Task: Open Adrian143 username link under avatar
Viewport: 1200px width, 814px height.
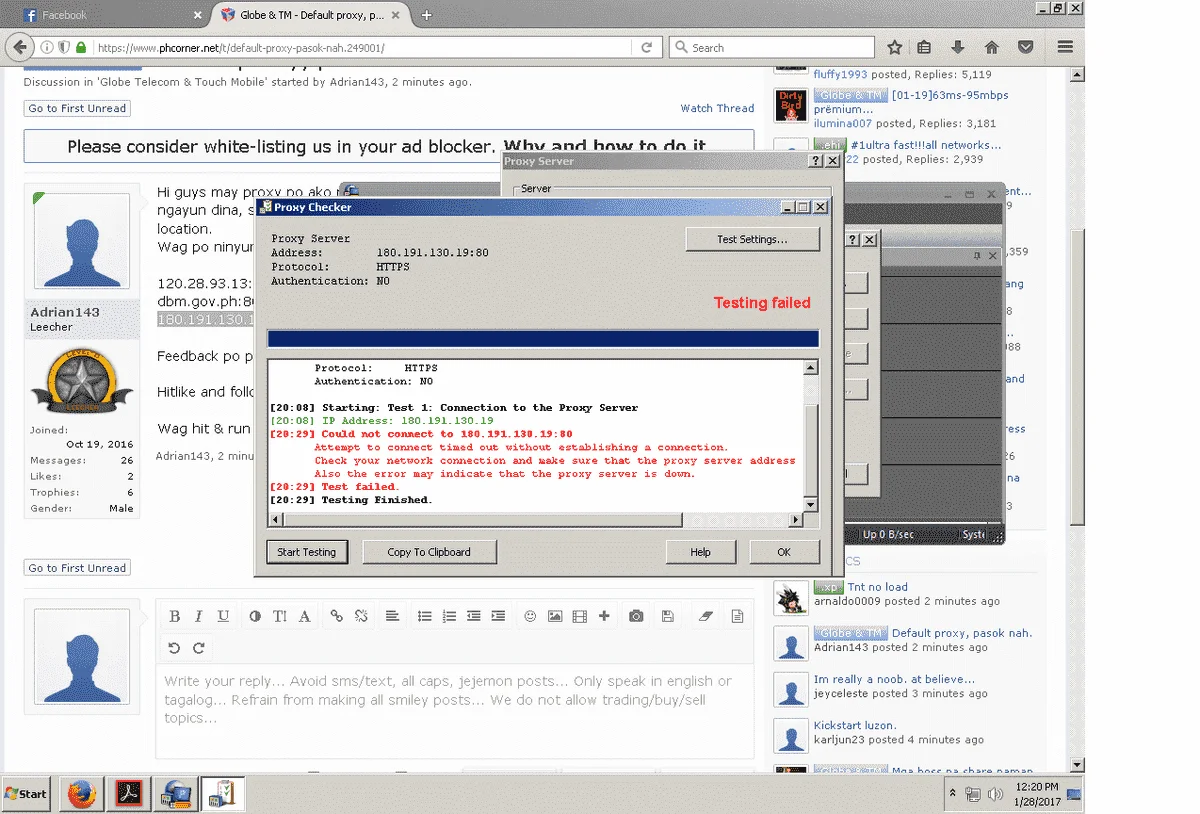Action: [x=65, y=312]
